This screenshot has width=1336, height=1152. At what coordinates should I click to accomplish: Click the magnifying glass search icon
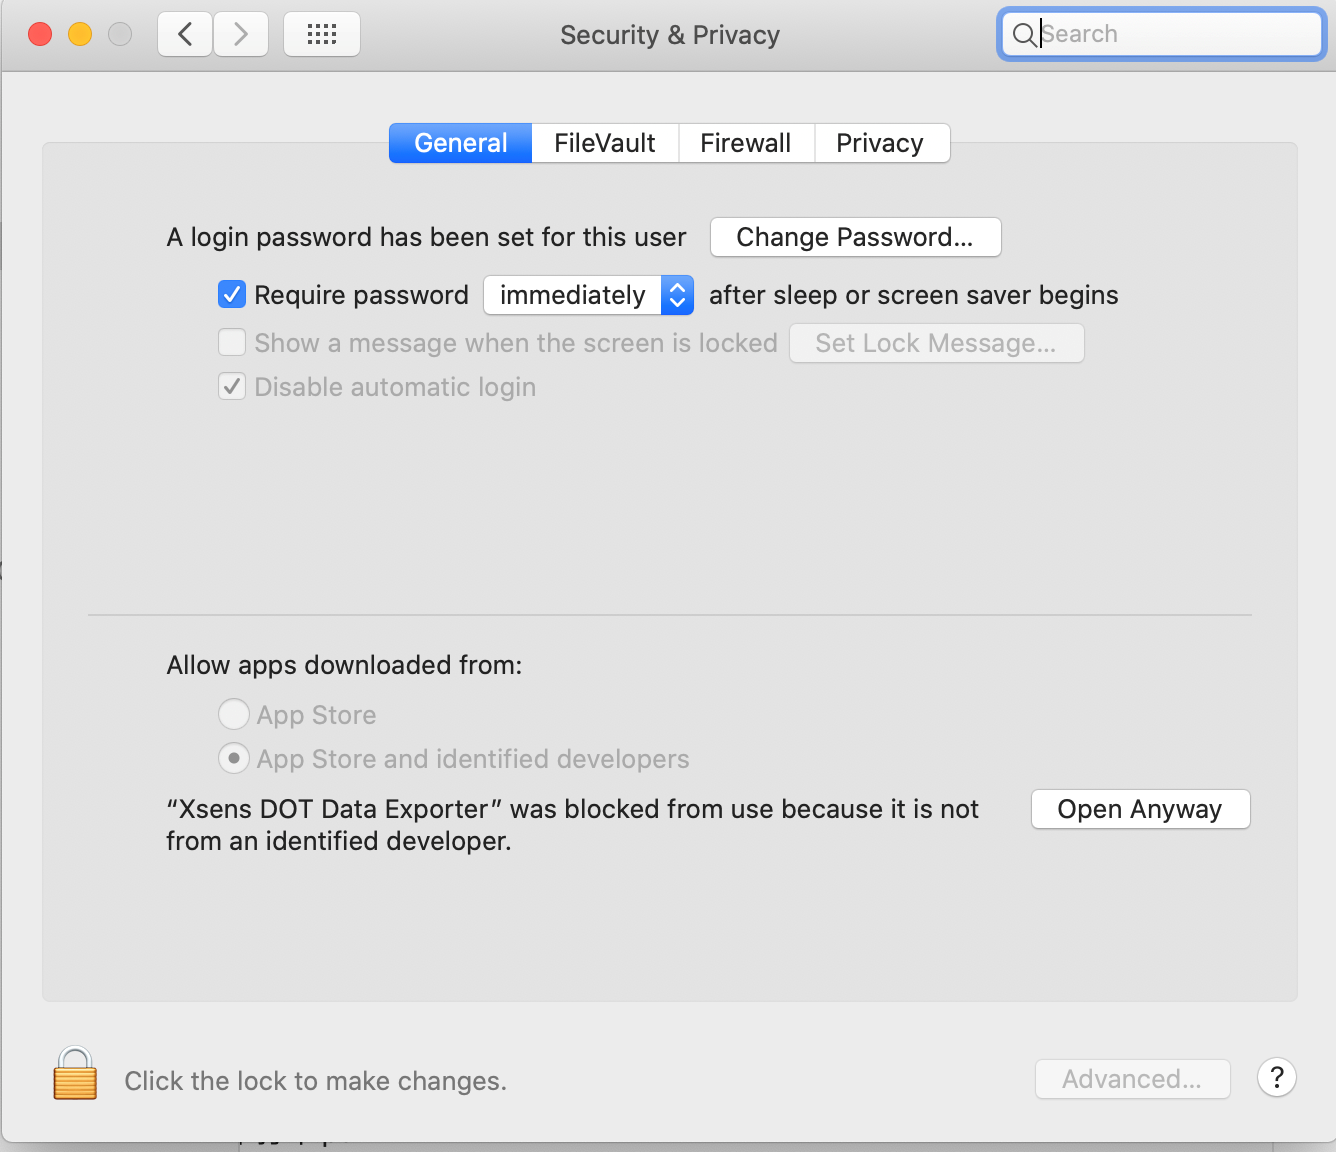pos(1024,35)
